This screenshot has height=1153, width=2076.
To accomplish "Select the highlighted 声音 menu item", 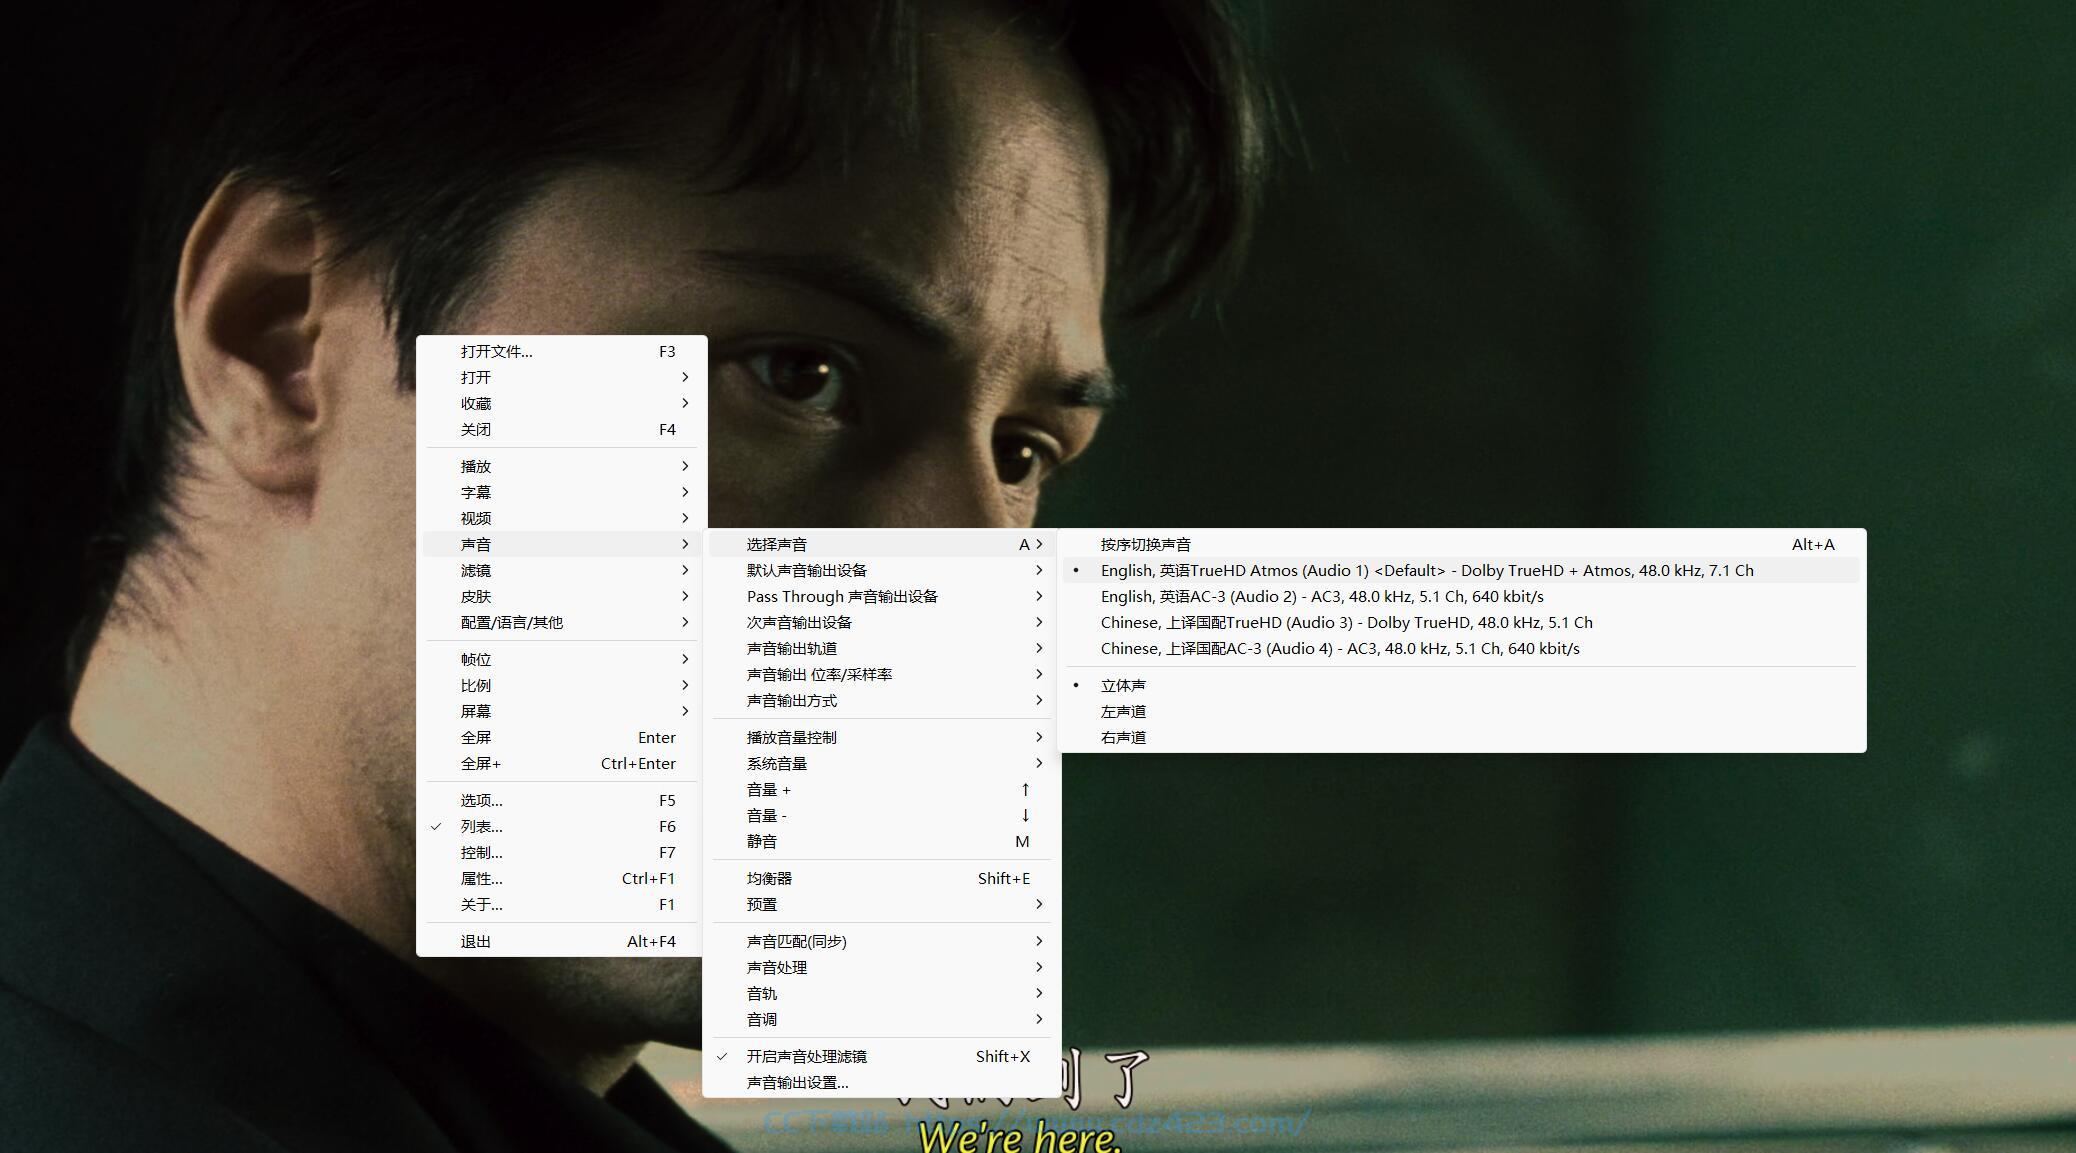I will (562, 544).
